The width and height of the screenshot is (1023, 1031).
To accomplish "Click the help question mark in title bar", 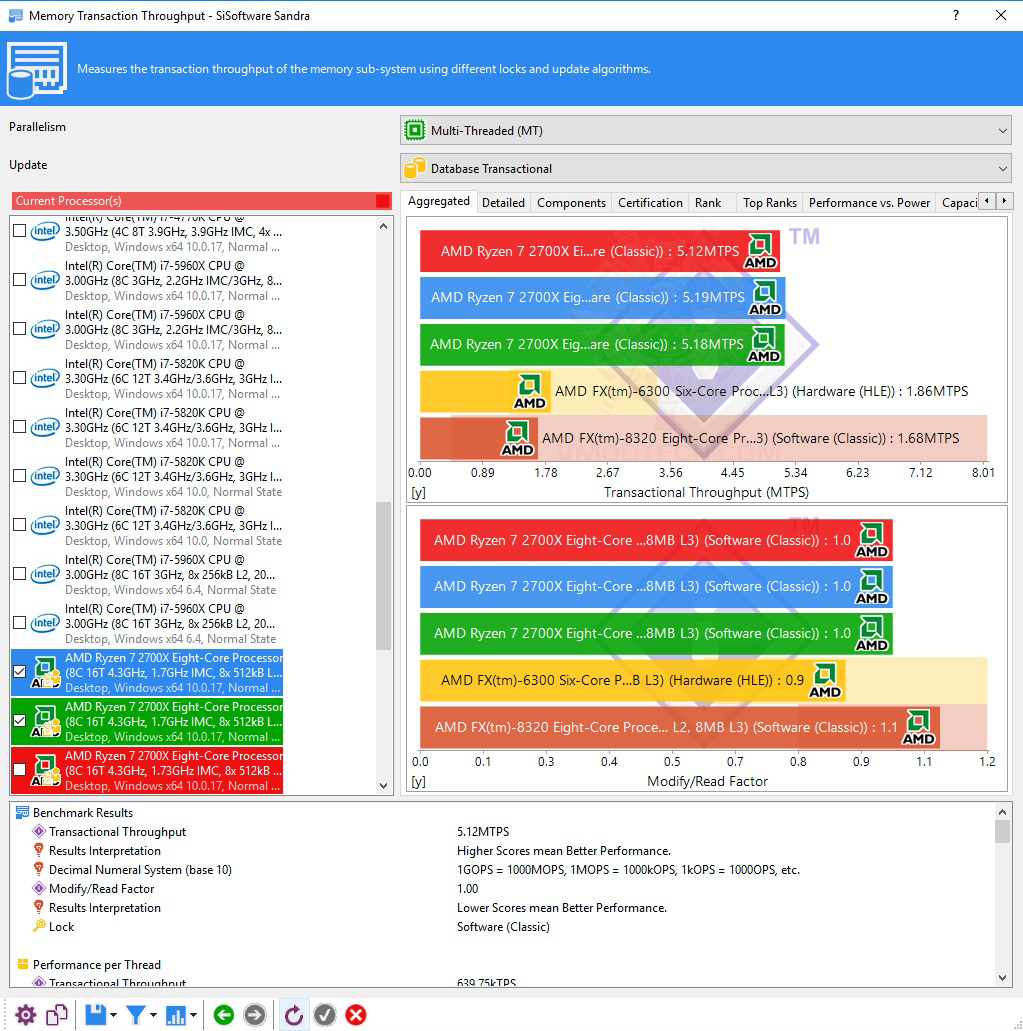I will [955, 15].
